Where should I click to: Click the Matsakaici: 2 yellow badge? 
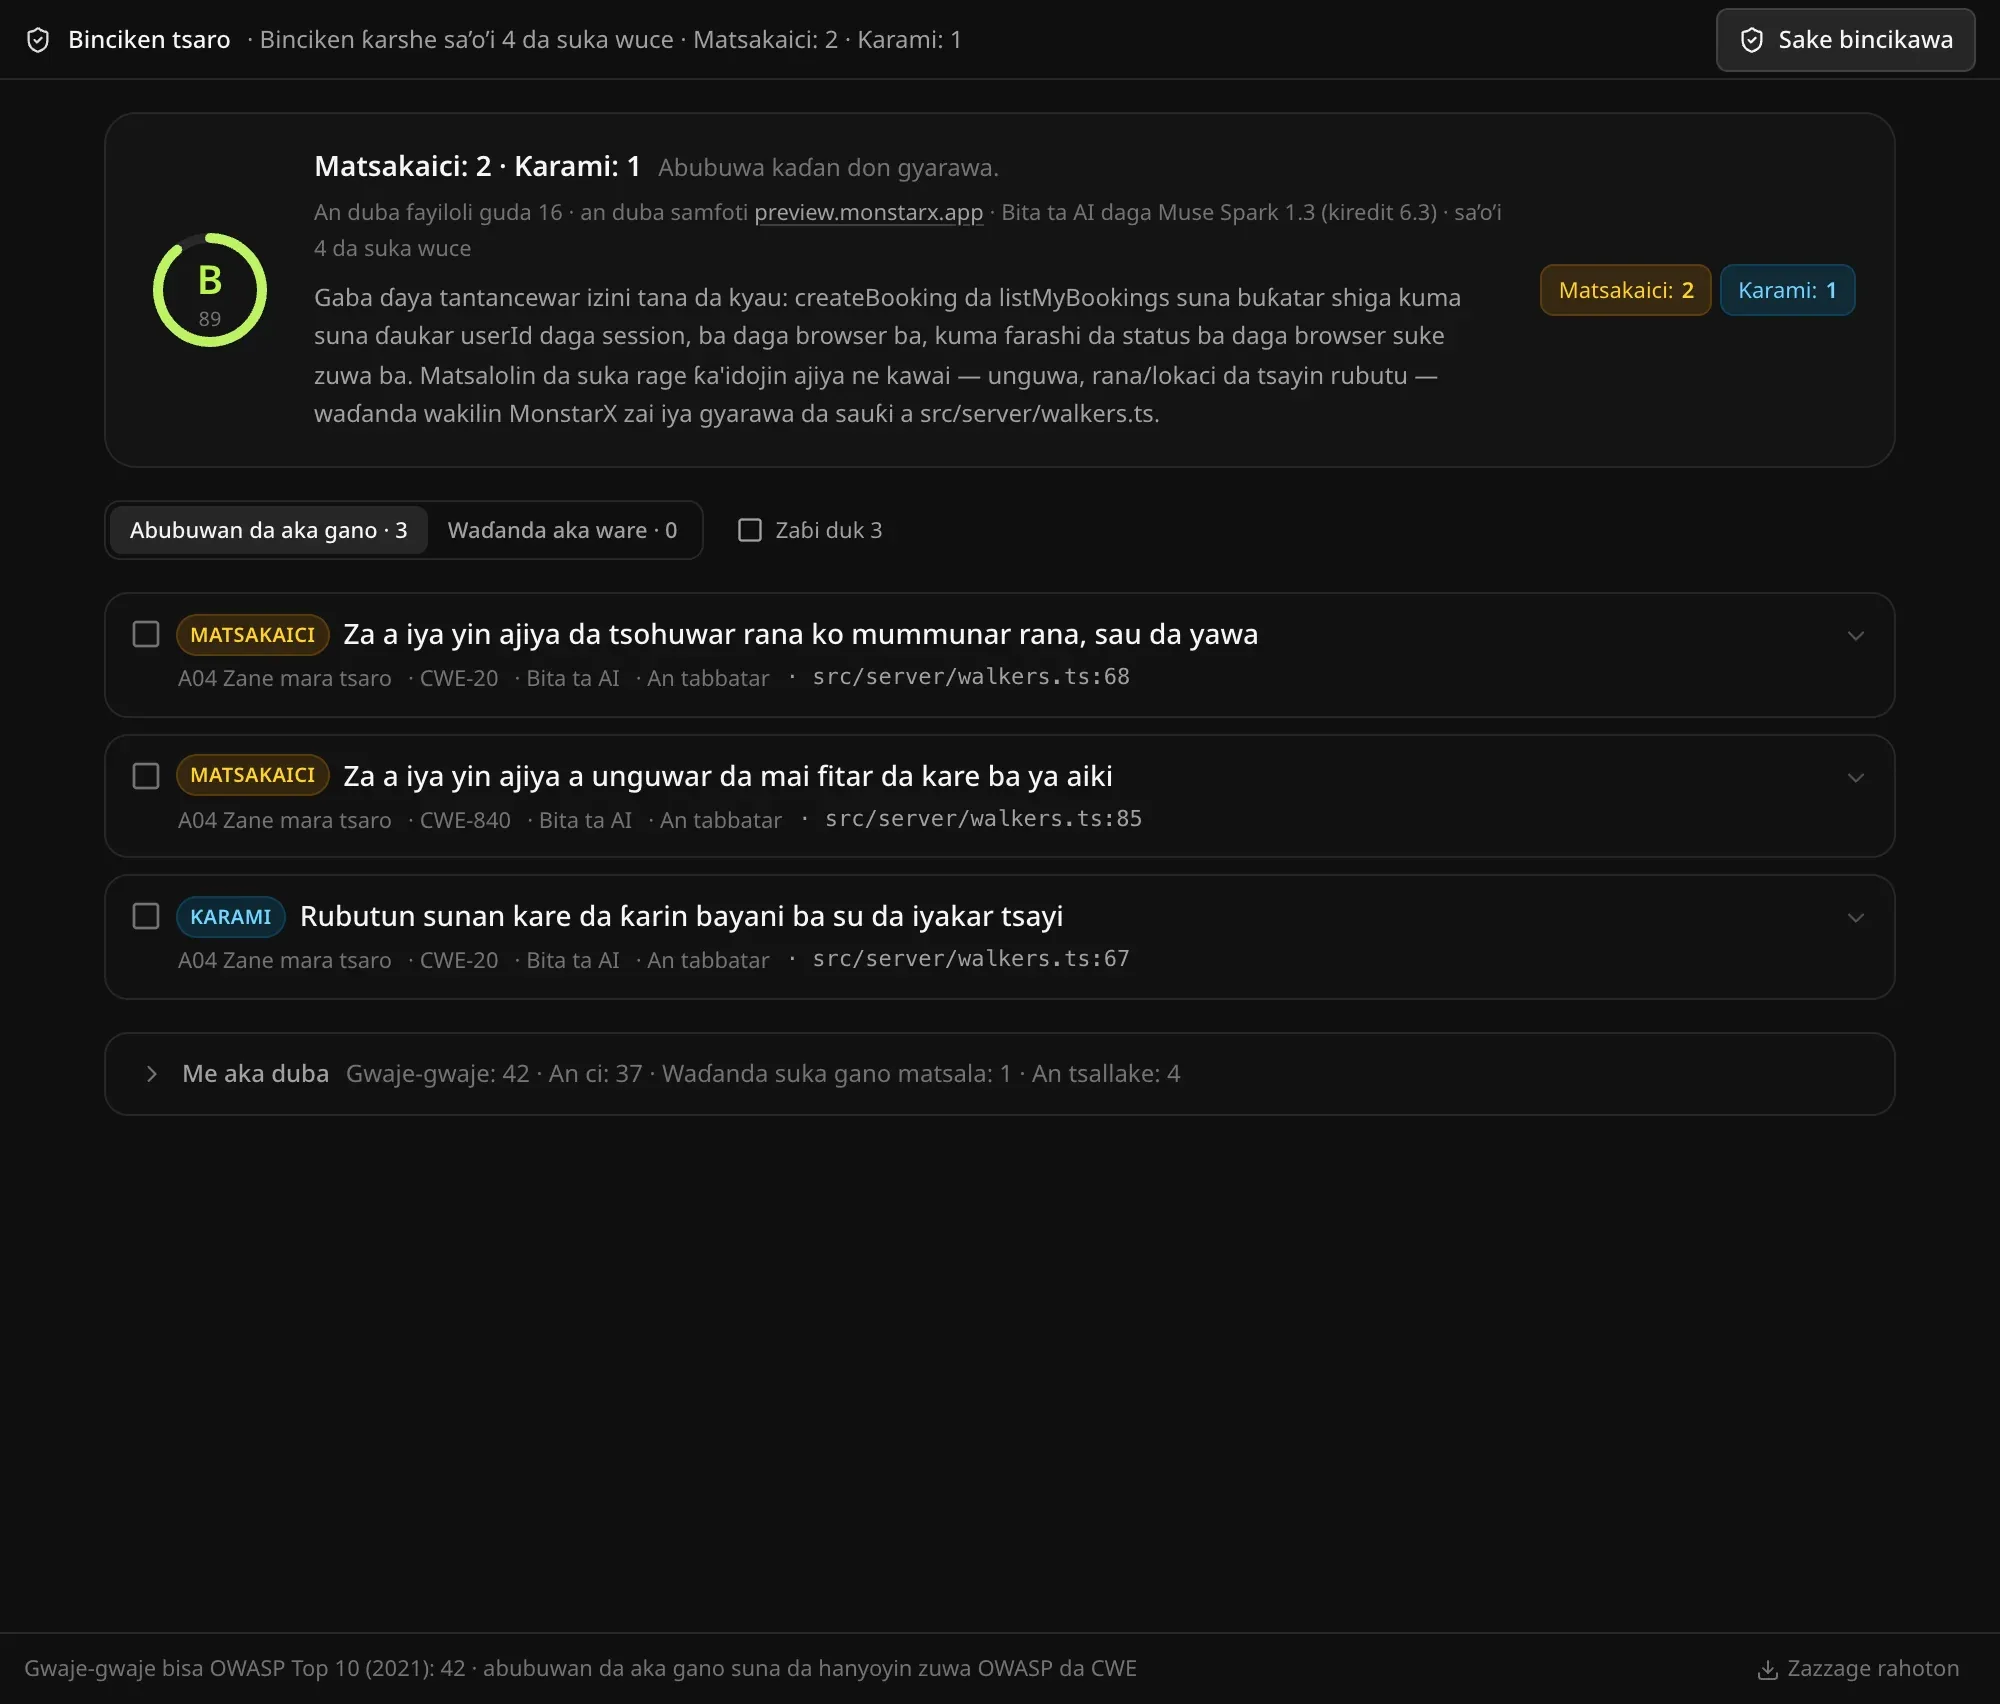[1625, 290]
